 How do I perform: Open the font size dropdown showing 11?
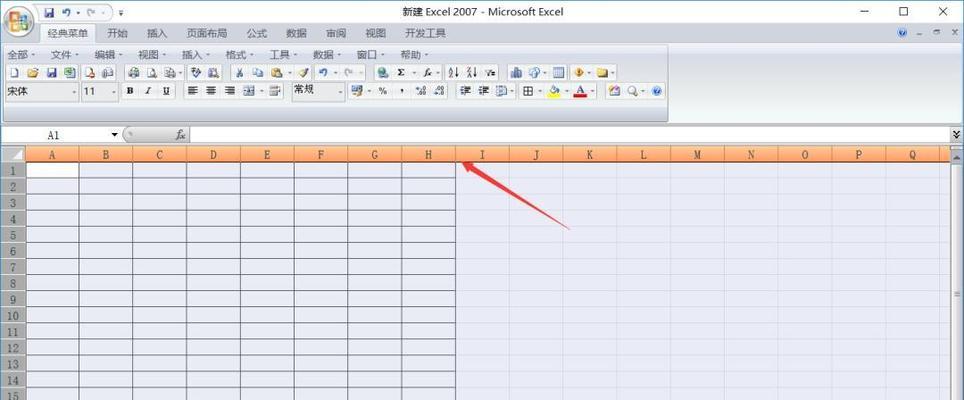tap(114, 92)
